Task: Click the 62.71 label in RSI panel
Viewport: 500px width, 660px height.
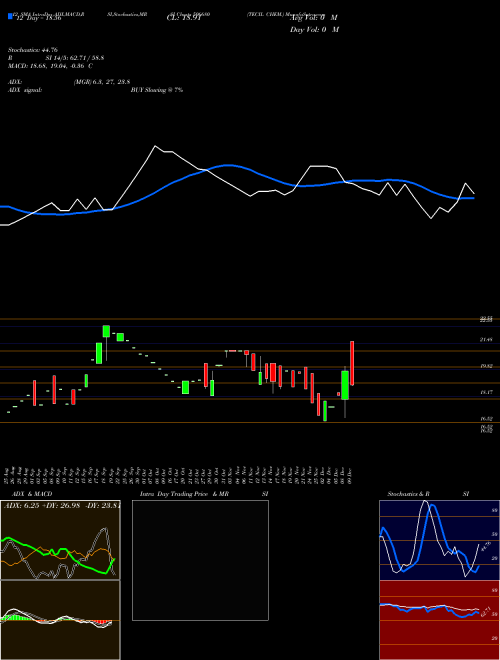Action: coord(485,611)
